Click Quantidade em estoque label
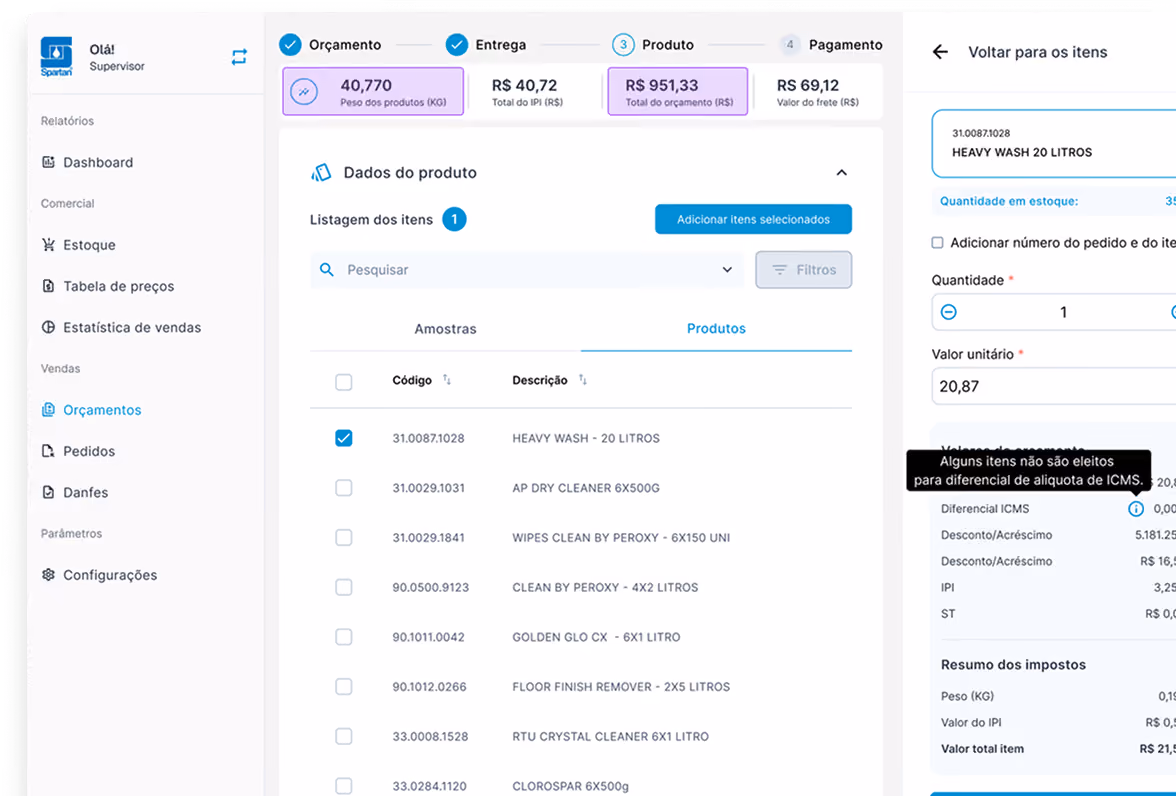Screen dimensions: 1176x796 [1009, 201]
